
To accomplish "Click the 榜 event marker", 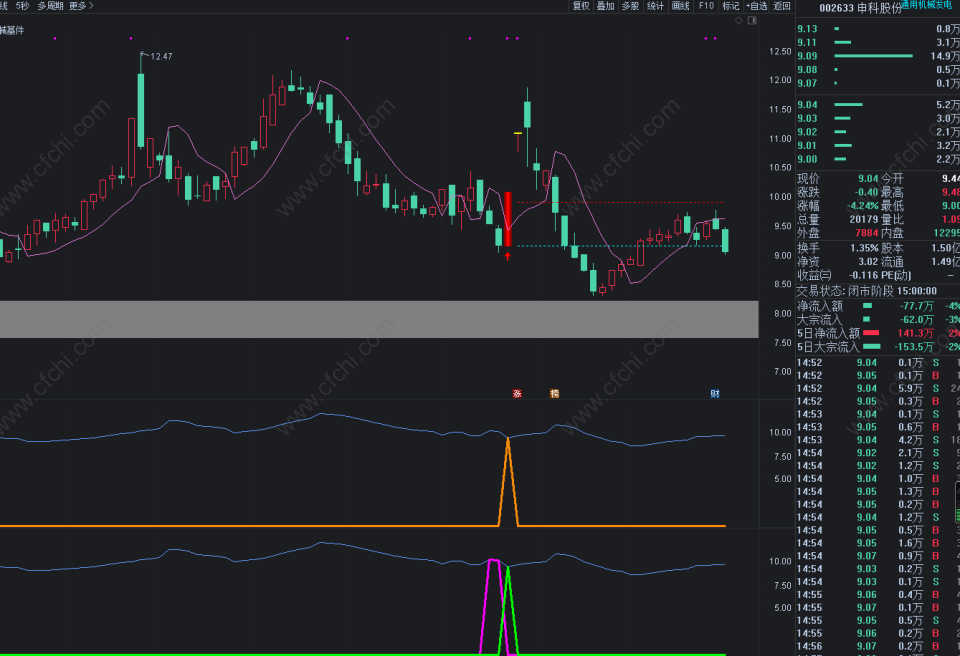I will pos(555,393).
